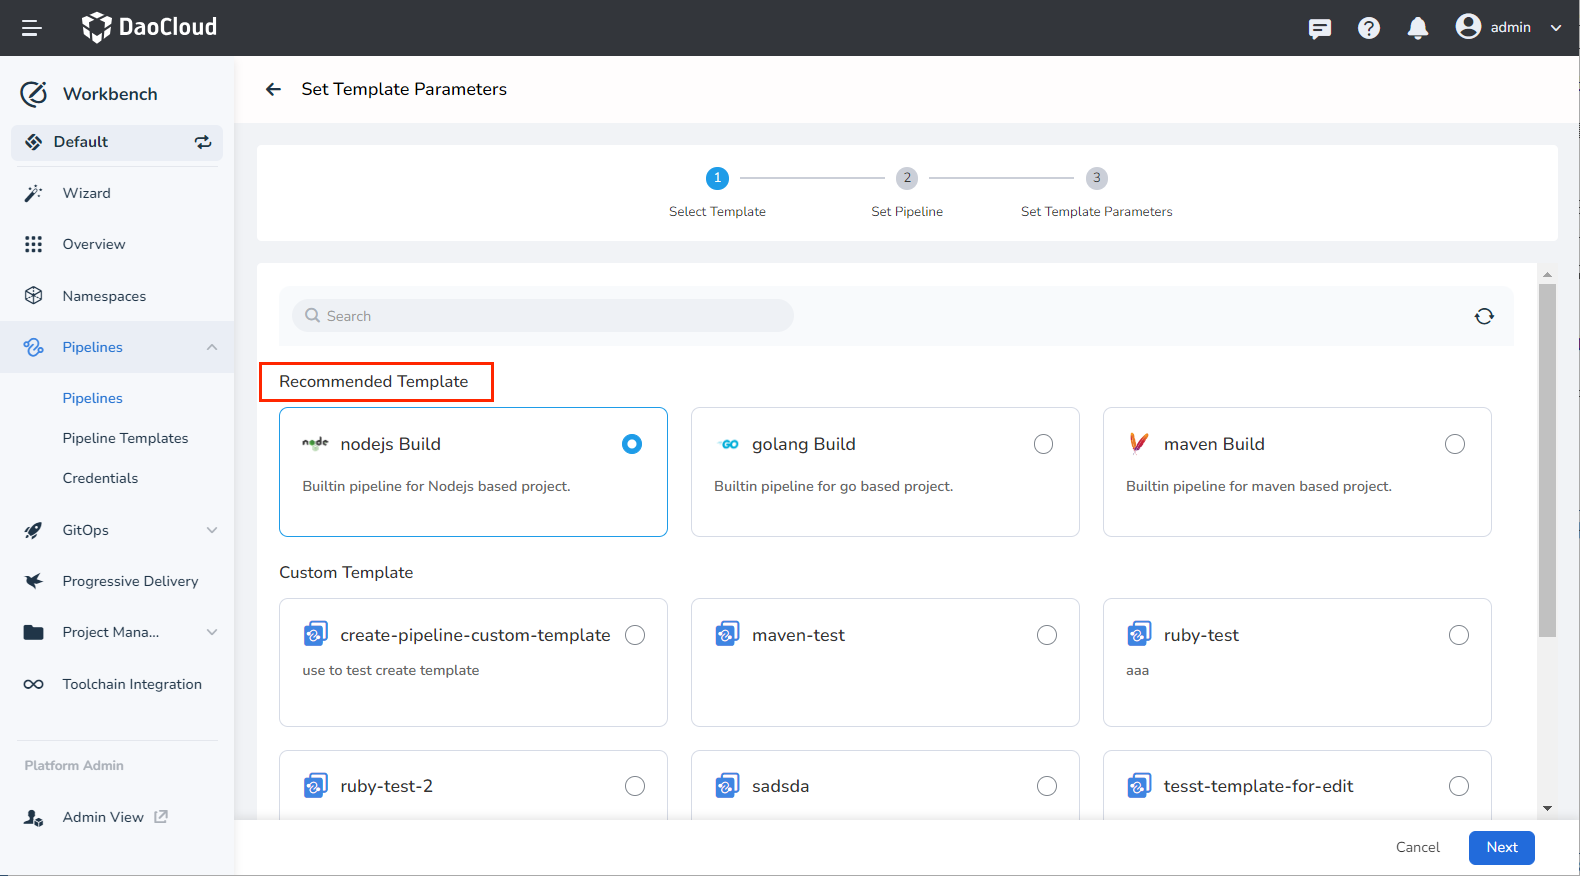Go to Credentials in the sidebar
The image size is (1580, 876).
coord(100,478)
